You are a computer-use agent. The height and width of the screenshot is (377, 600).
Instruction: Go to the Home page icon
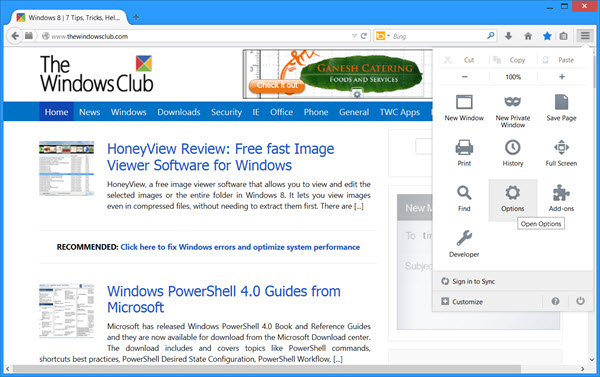coord(528,36)
